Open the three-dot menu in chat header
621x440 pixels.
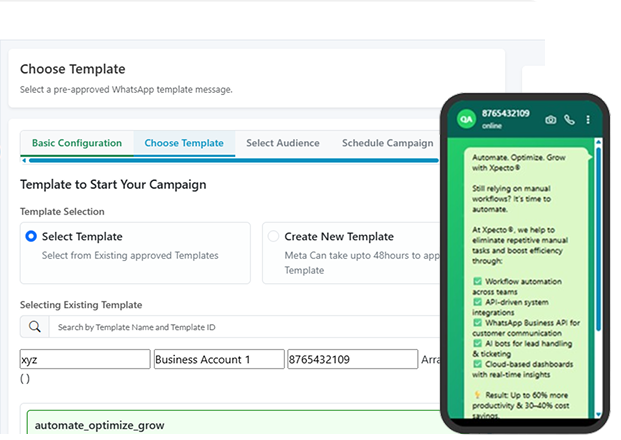[588, 120]
